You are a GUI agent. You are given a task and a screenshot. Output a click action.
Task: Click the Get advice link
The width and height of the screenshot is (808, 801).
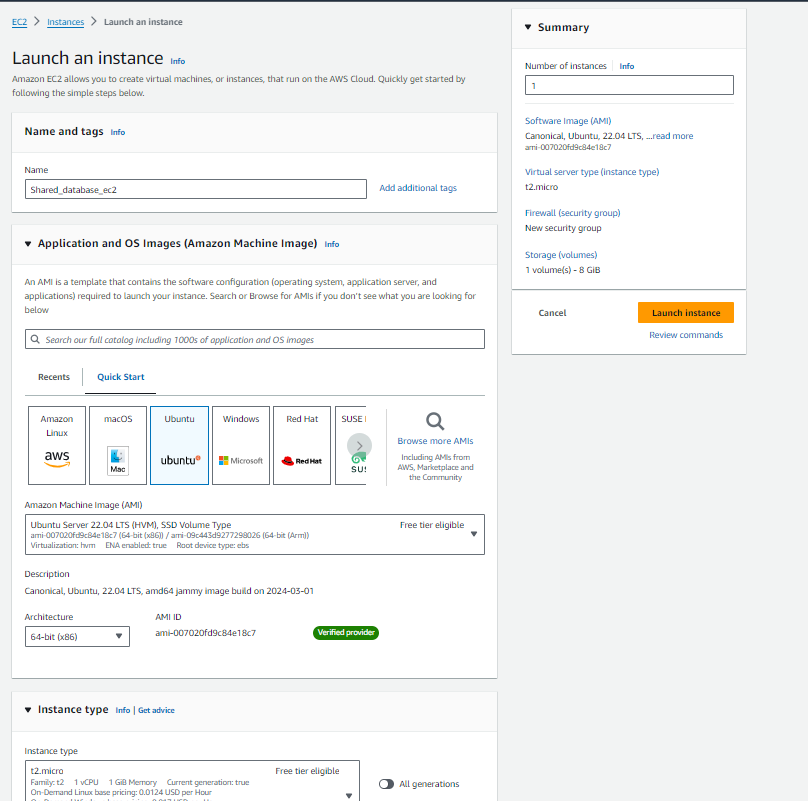click(x=156, y=710)
